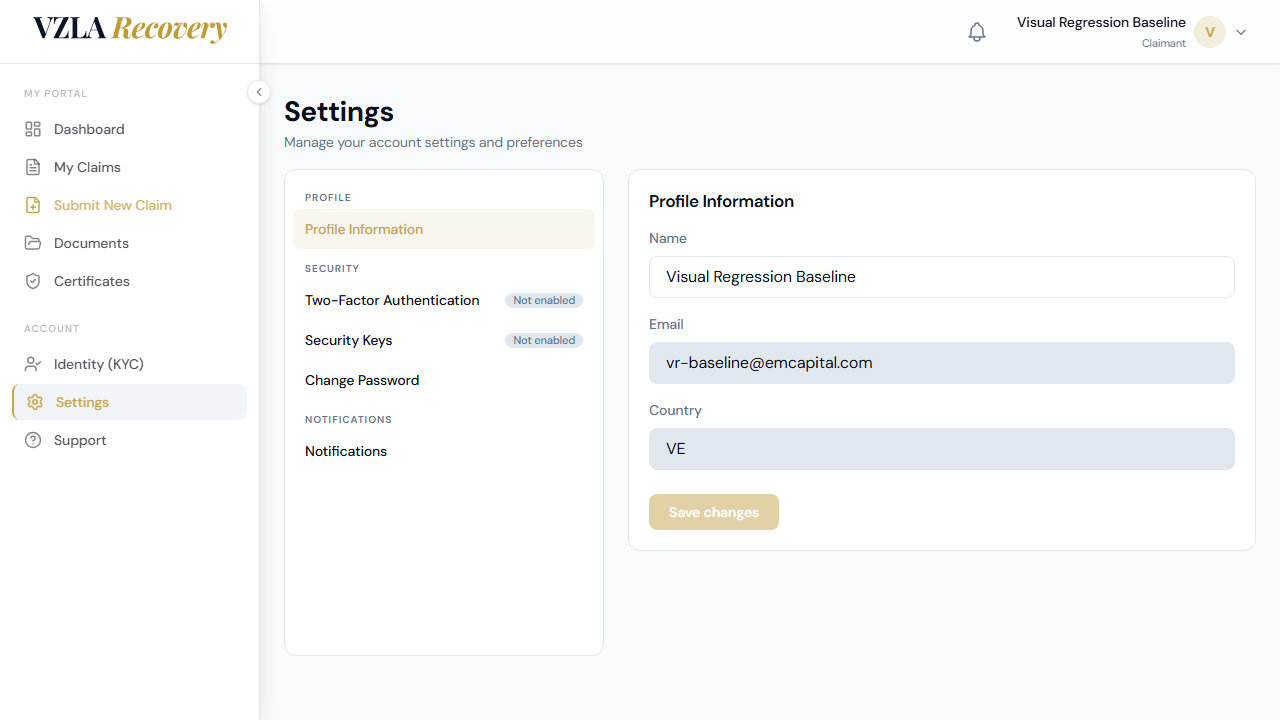Click the Certificates shield icon

click(33, 281)
